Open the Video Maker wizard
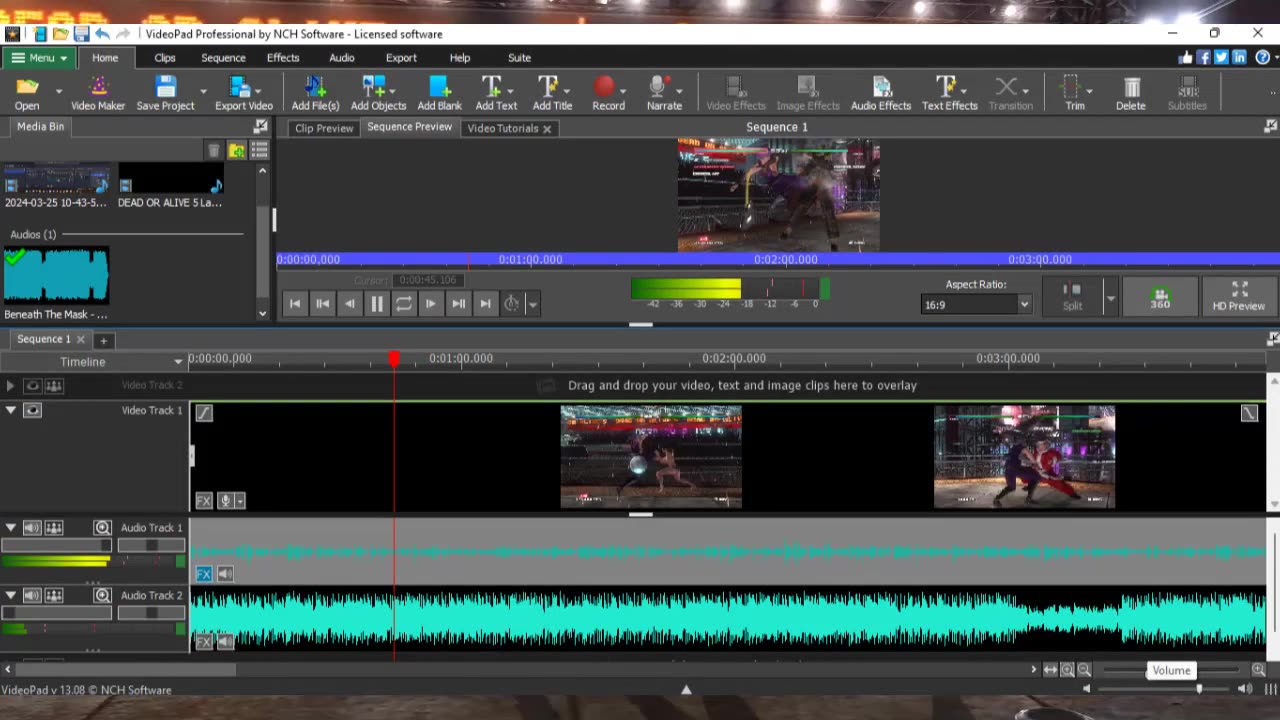1280x720 pixels. (x=97, y=94)
